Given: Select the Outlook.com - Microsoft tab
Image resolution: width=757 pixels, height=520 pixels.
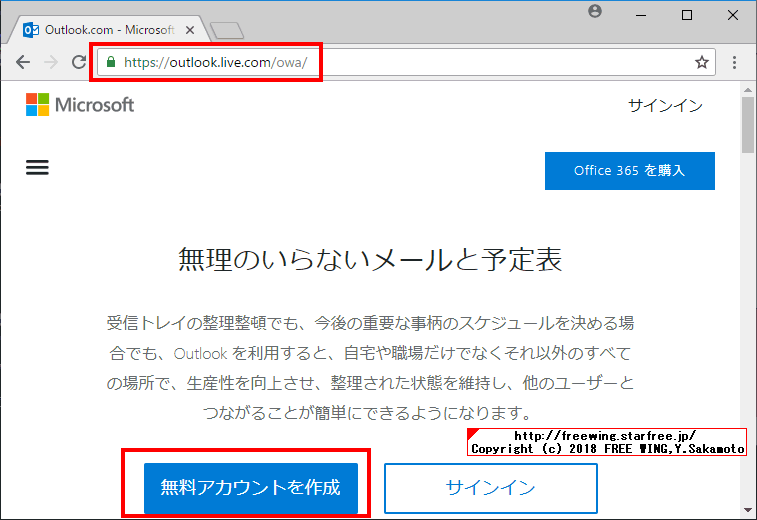Looking at the screenshot, I should (x=109, y=30).
